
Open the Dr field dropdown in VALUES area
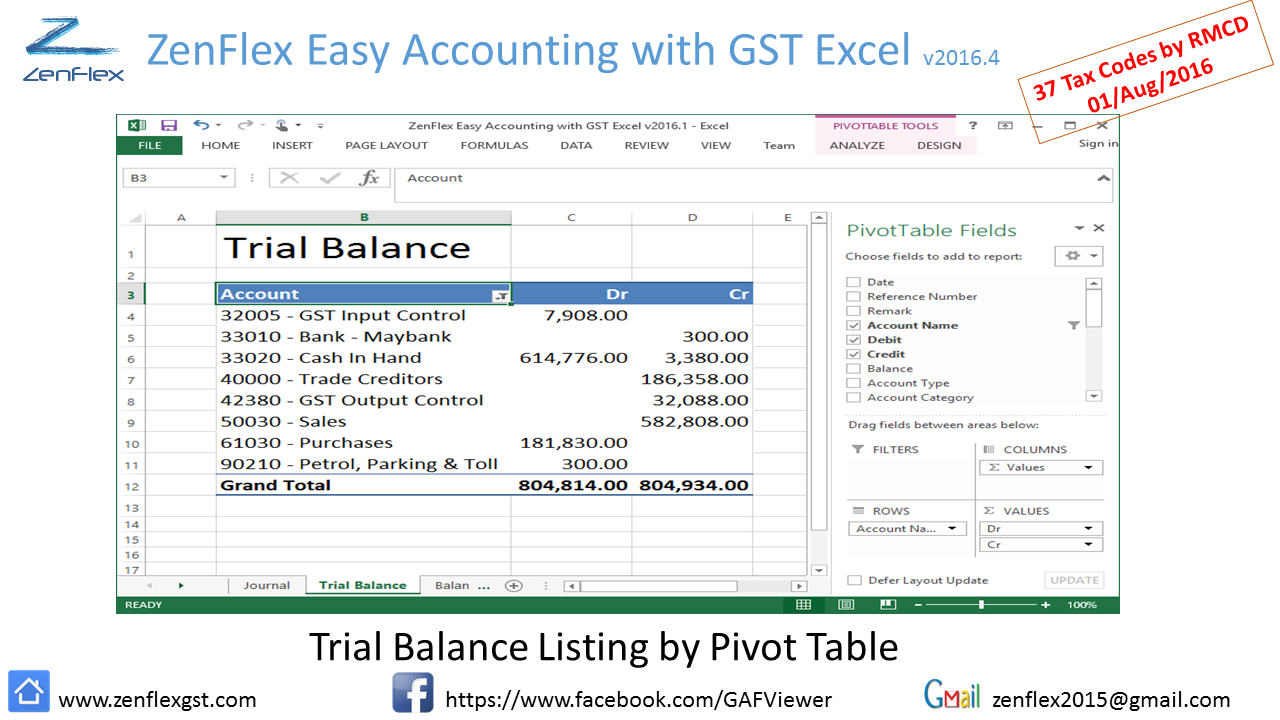(x=1088, y=529)
